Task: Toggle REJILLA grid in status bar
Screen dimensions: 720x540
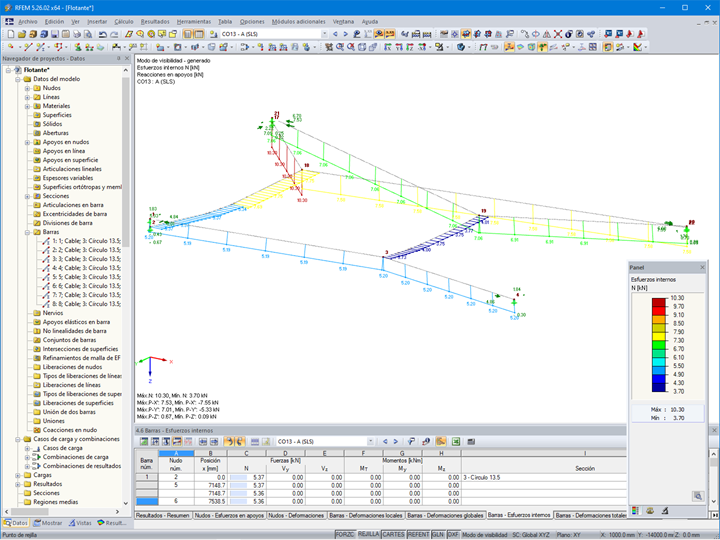Action: pos(368,534)
